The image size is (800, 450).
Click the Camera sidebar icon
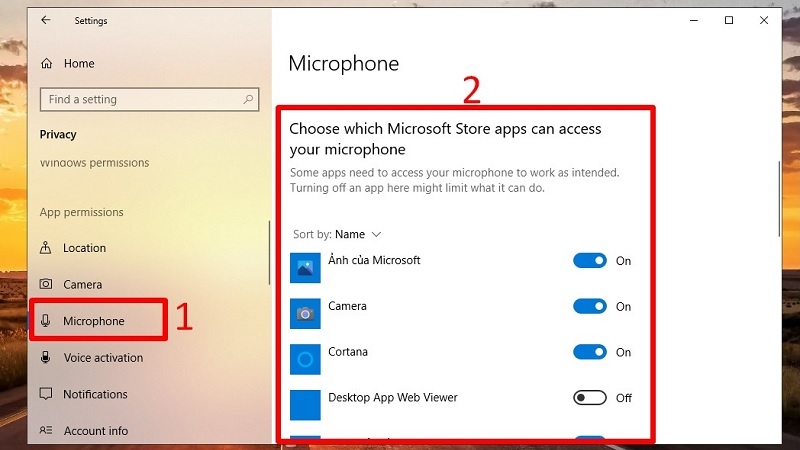tap(46, 284)
